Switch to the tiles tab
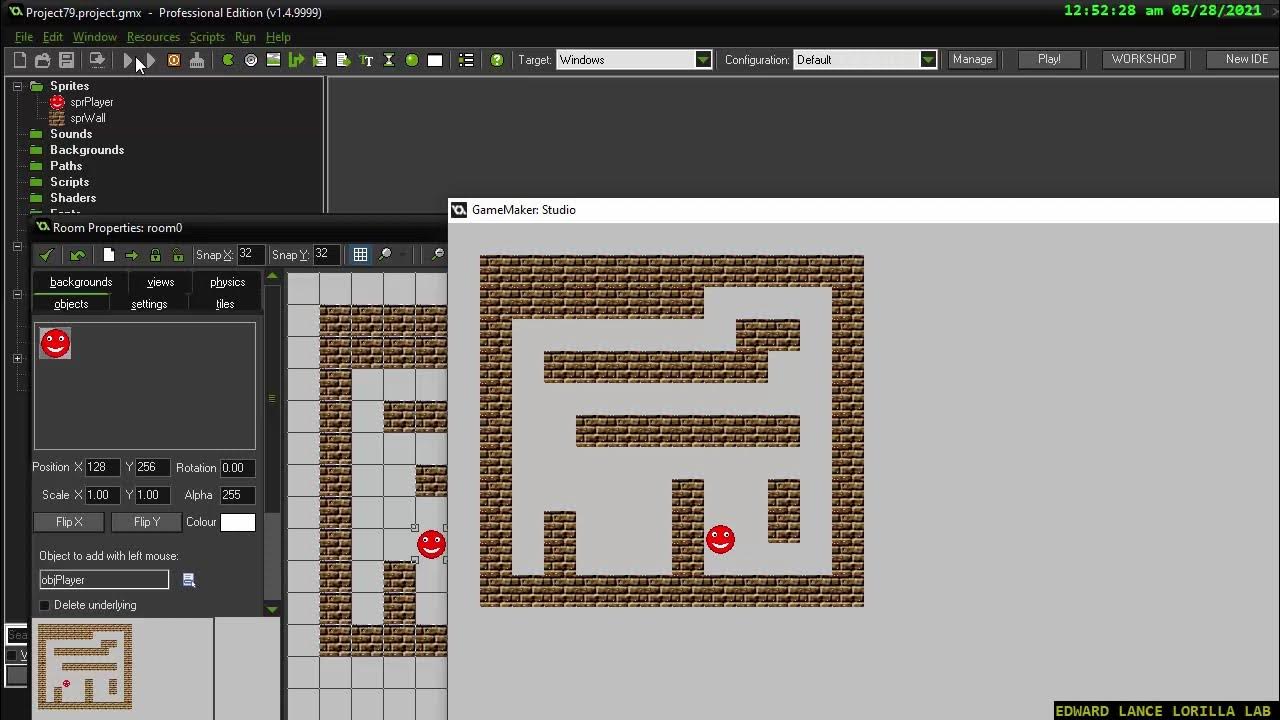Screen dimensions: 1280x720 pyautogui.click(x=225, y=304)
